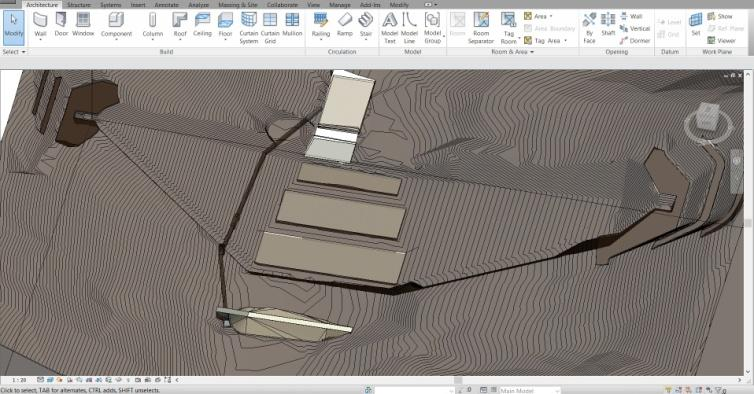This screenshot has height=394, width=754.
Task: Select the Window tool
Action: click(x=83, y=25)
